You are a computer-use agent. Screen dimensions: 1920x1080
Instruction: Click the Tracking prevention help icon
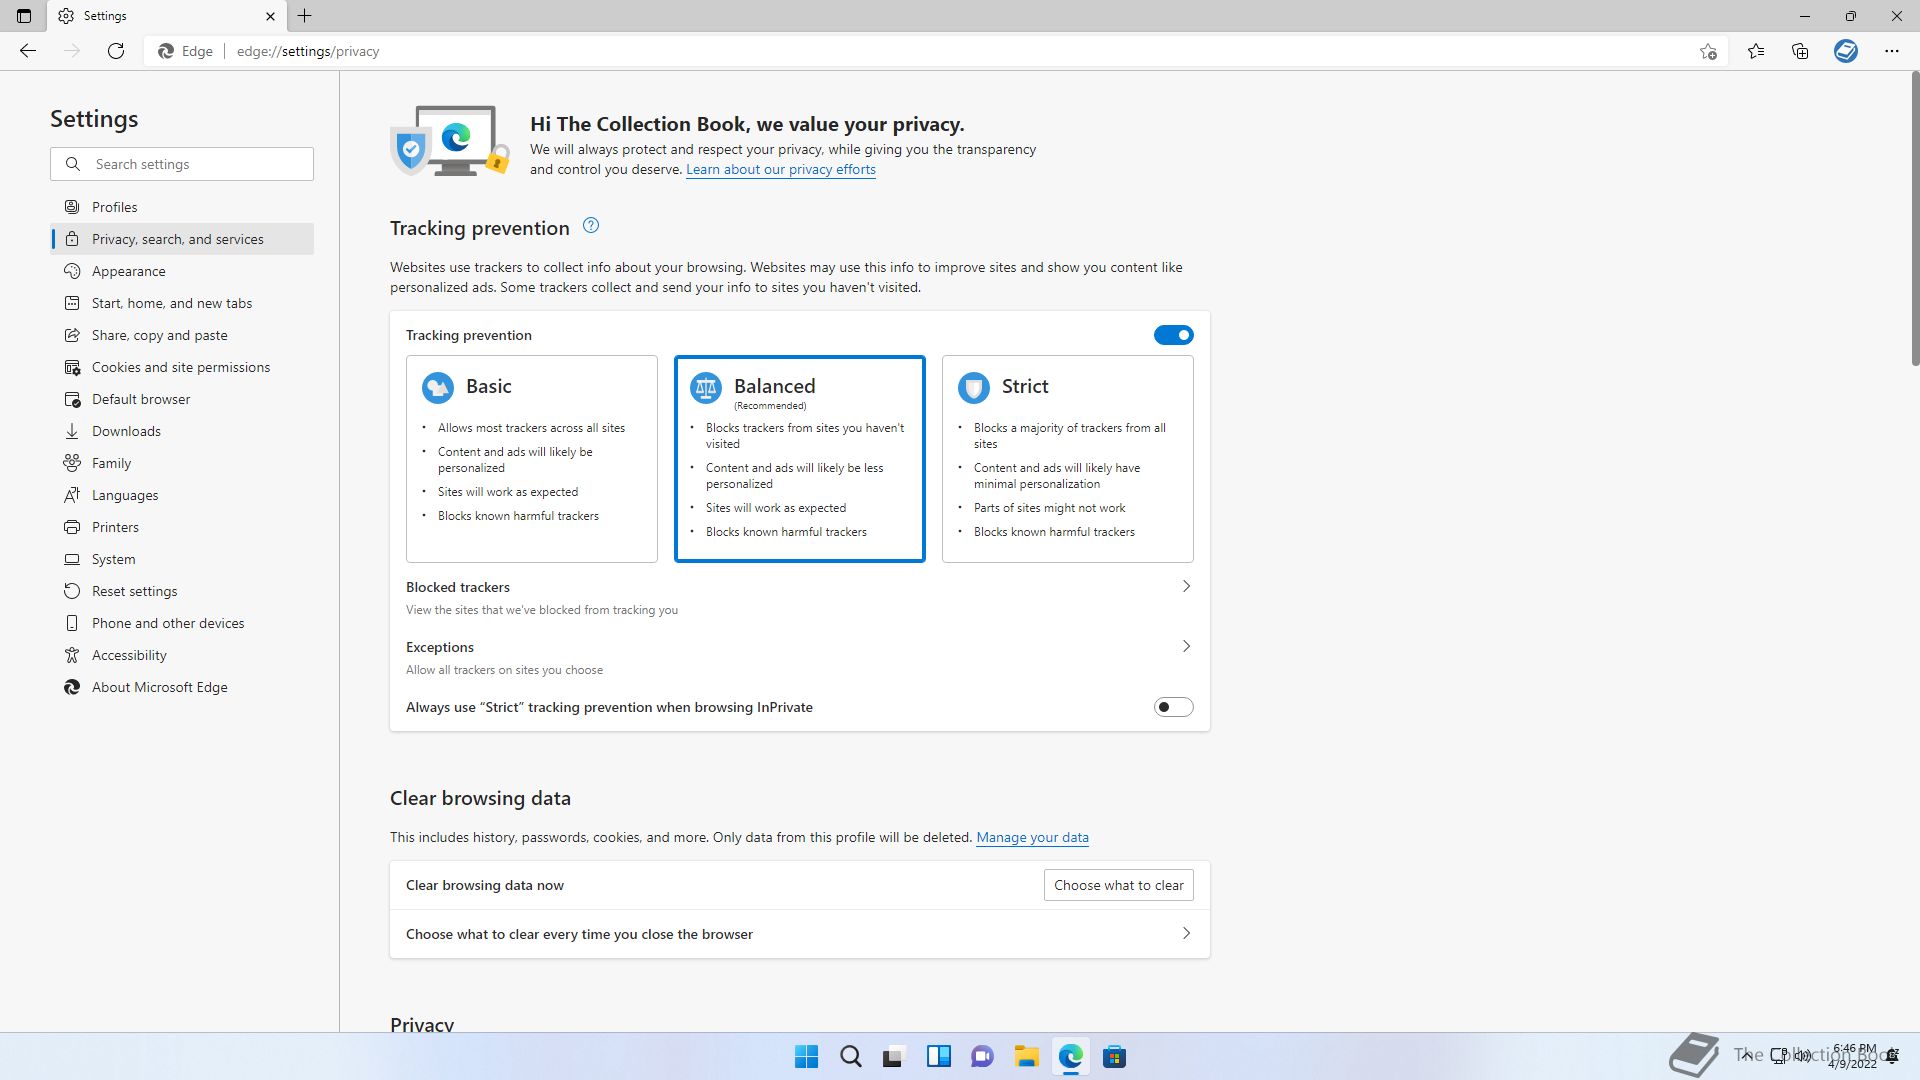tap(591, 226)
